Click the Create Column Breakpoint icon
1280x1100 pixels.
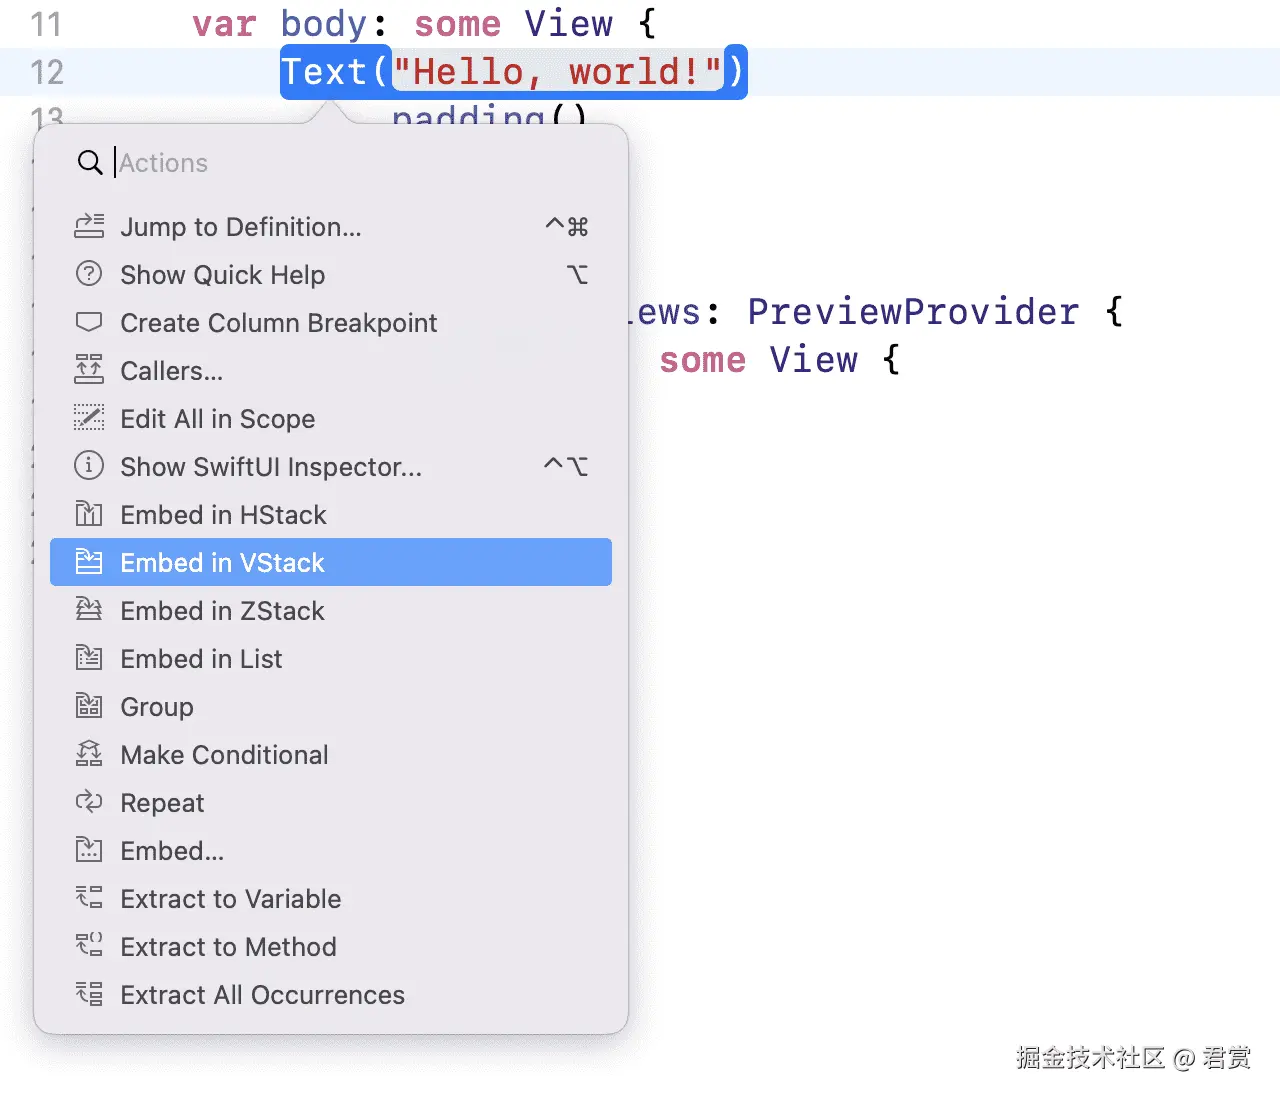click(89, 322)
